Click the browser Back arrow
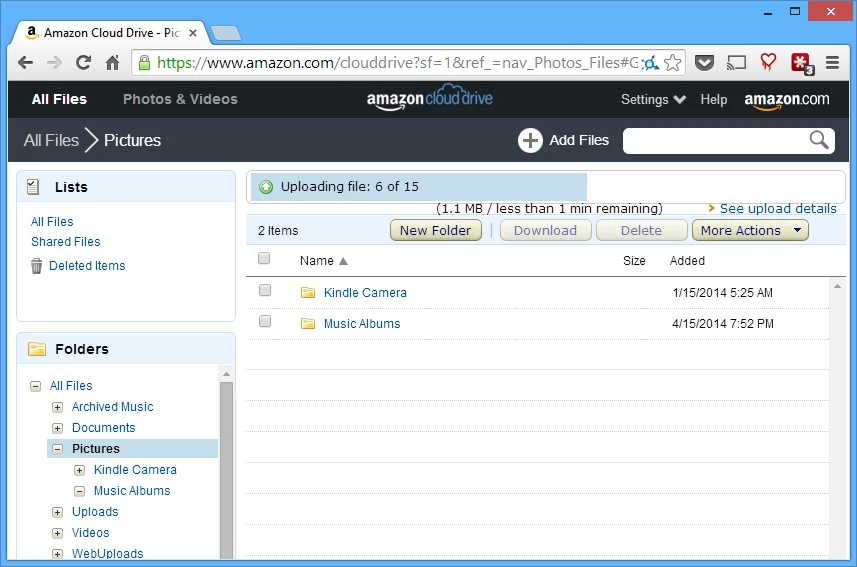Image resolution: width=857 pixels, height=567 pixels. coord(25,63)
